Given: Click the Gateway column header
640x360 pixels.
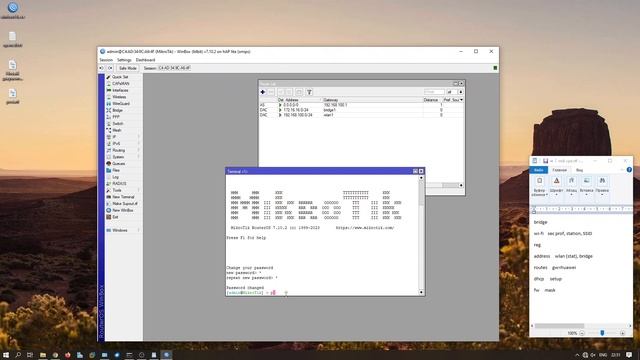Looking at the screenshot, I should pos(372,100).
